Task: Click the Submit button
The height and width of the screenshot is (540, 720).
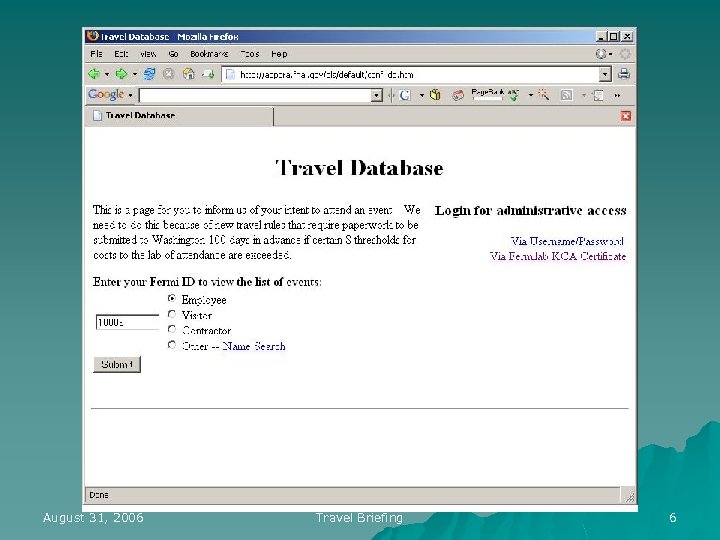Action: point(117,365)
